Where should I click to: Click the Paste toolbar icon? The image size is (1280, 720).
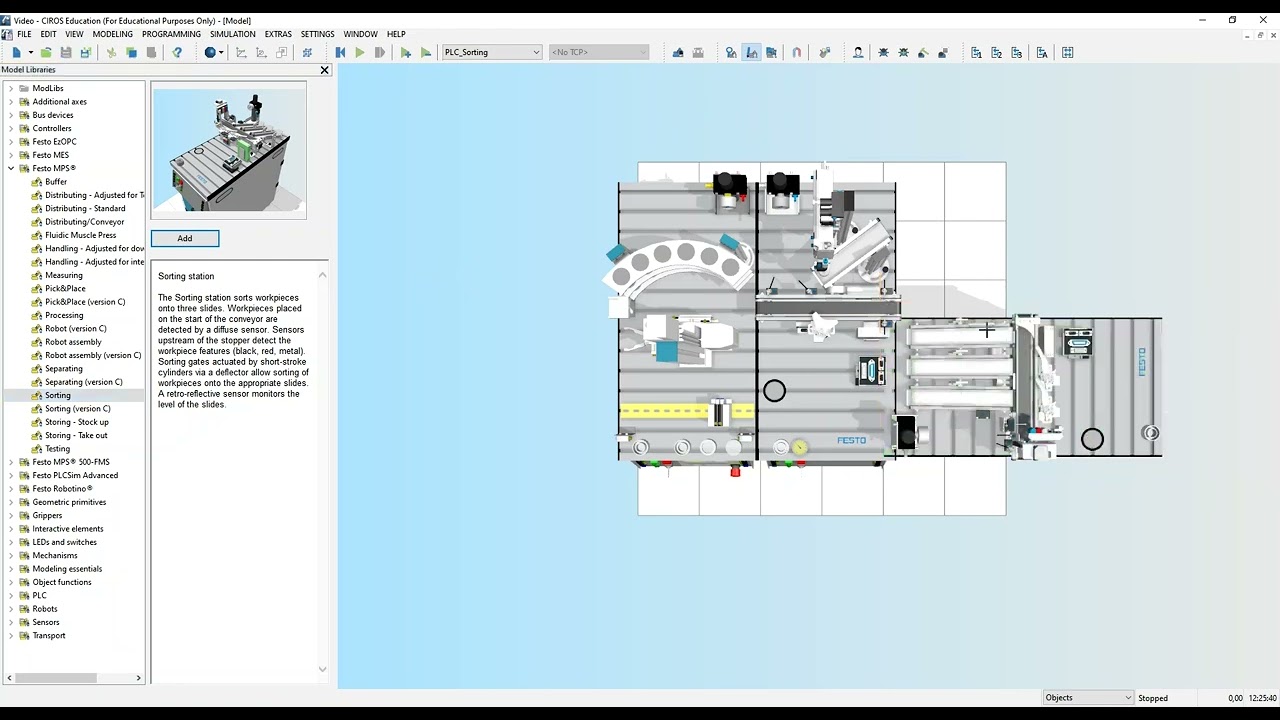(x=151, y=52)
